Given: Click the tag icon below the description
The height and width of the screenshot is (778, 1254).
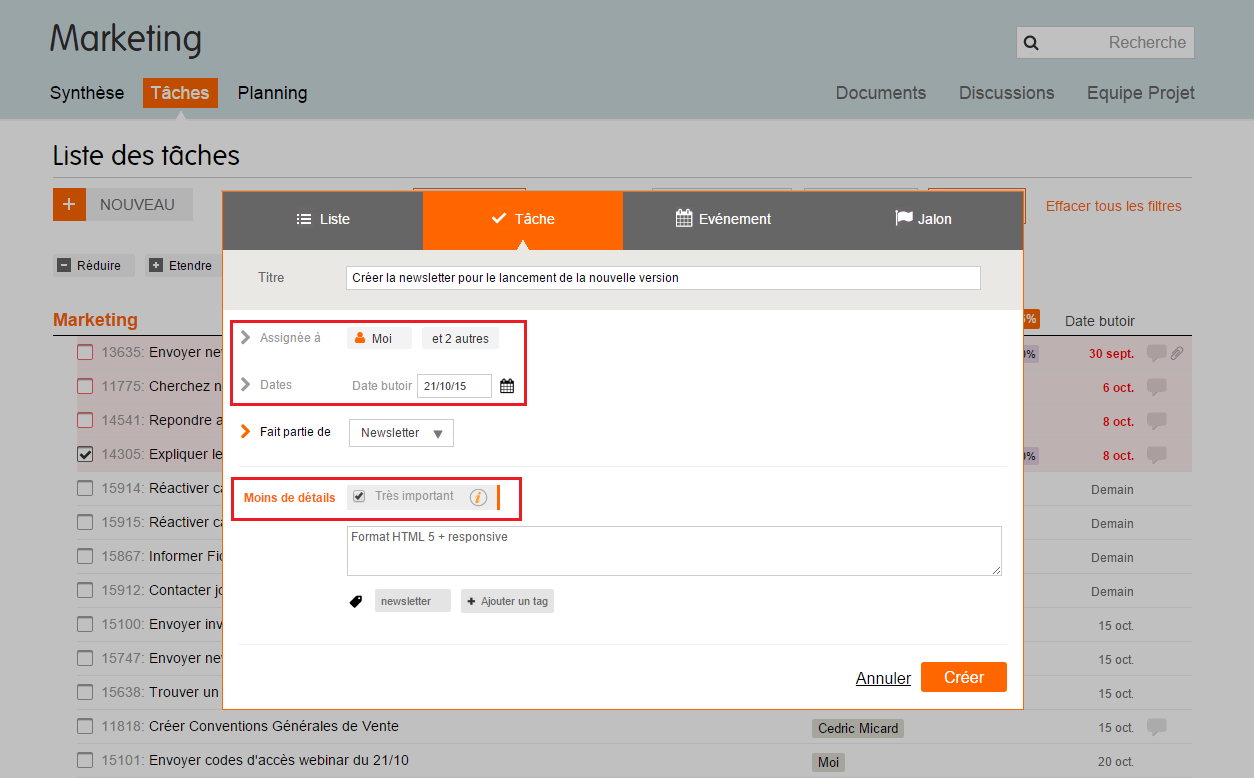Looking at the screenshot, I should [x=356, y=602].
